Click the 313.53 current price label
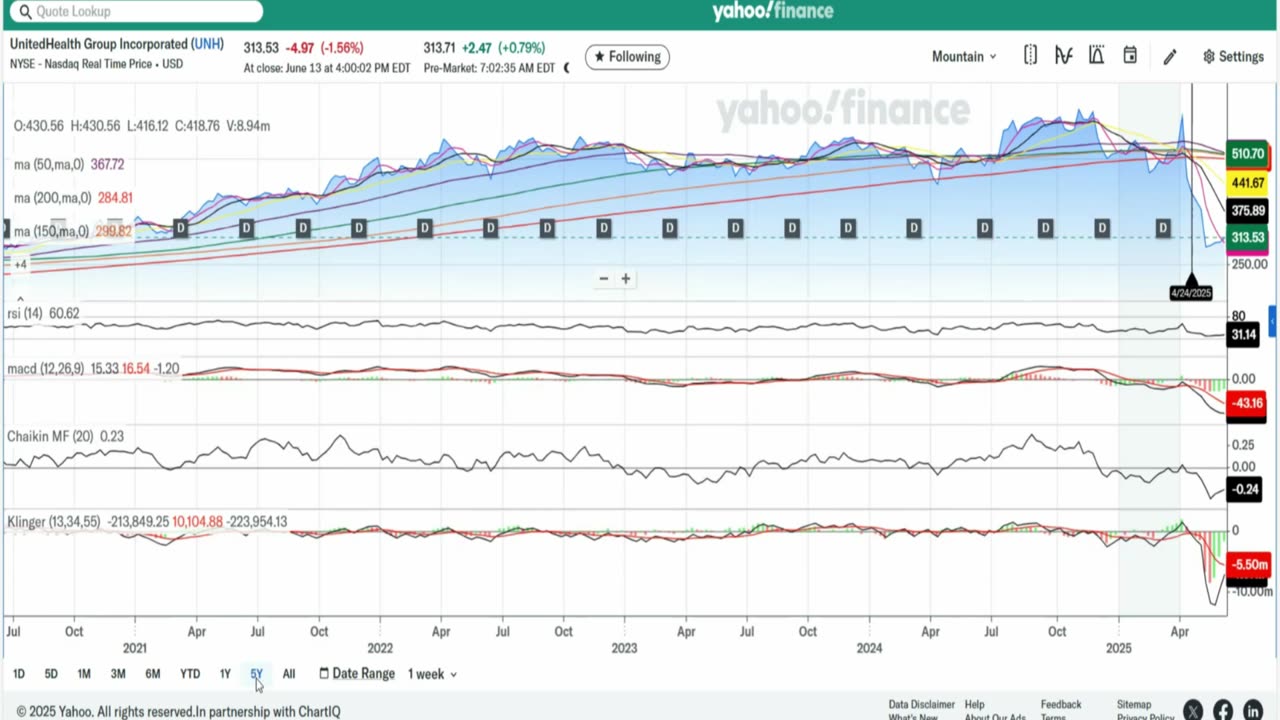 click(x=1248, y=238)
